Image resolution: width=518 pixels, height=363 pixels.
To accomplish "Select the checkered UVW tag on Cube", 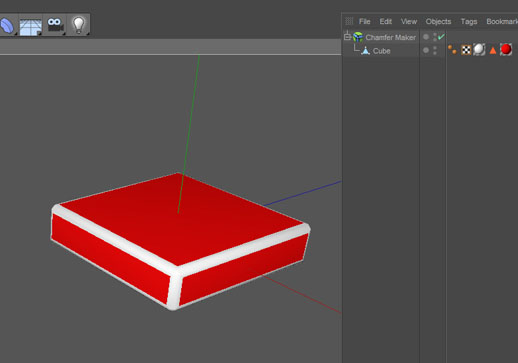I will point(466,50).
